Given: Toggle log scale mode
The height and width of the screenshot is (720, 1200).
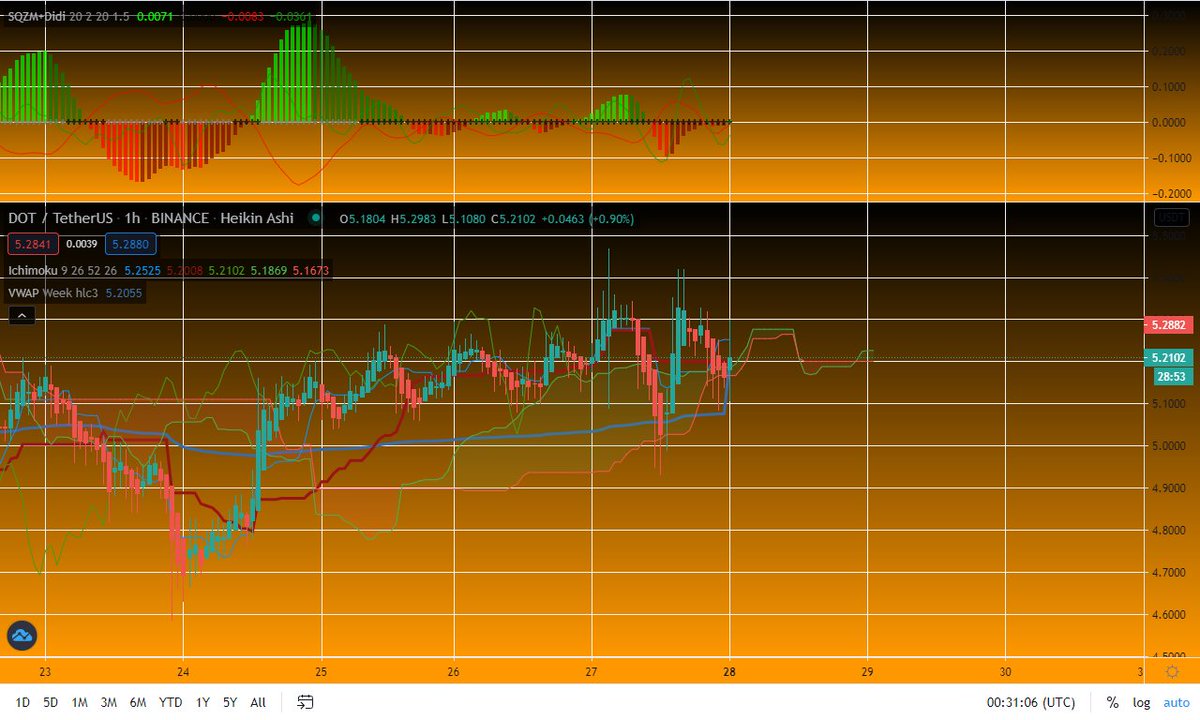Looking at the screenshot, I should [1141, 702].
